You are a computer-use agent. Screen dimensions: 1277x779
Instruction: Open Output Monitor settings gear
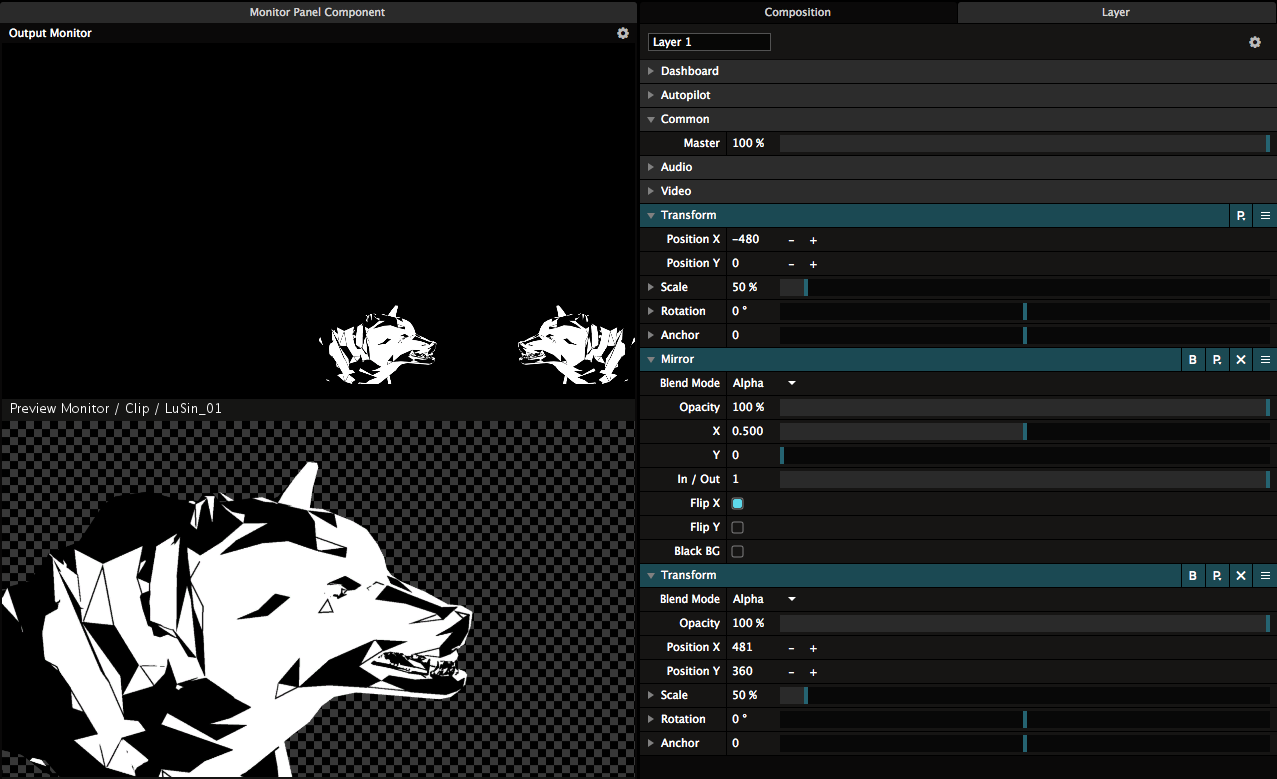623,33
